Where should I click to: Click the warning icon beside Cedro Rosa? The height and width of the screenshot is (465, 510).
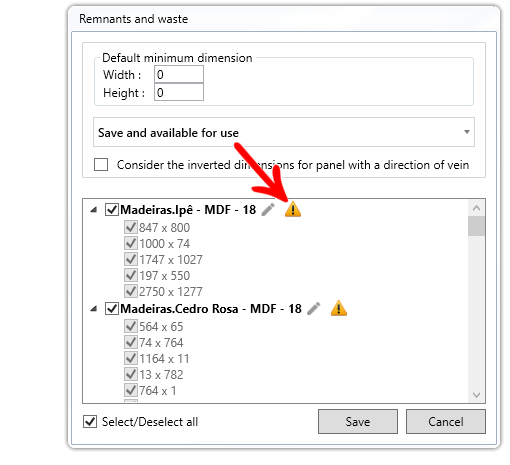click(x=339, y=308)
